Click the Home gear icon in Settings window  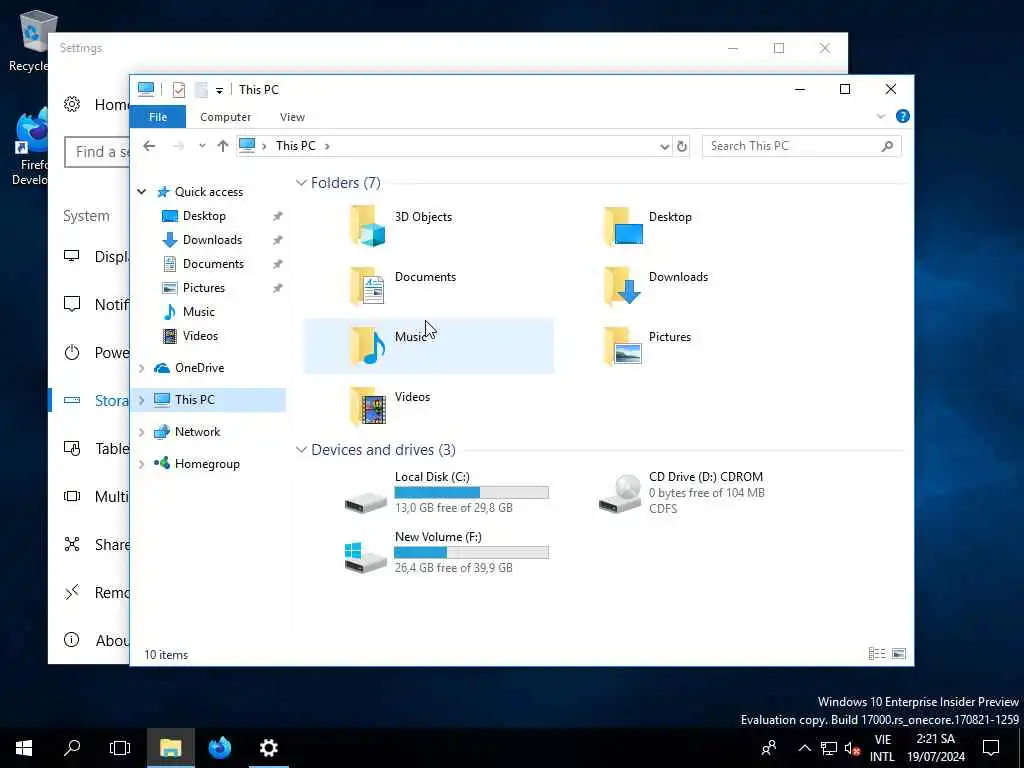72,104
